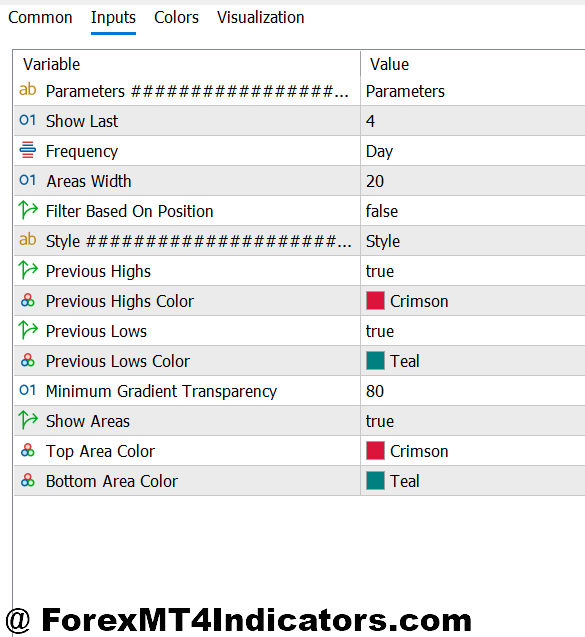
Task: Switch to the Colors tab
Action: pyautogui.click(x=176, y=17)
